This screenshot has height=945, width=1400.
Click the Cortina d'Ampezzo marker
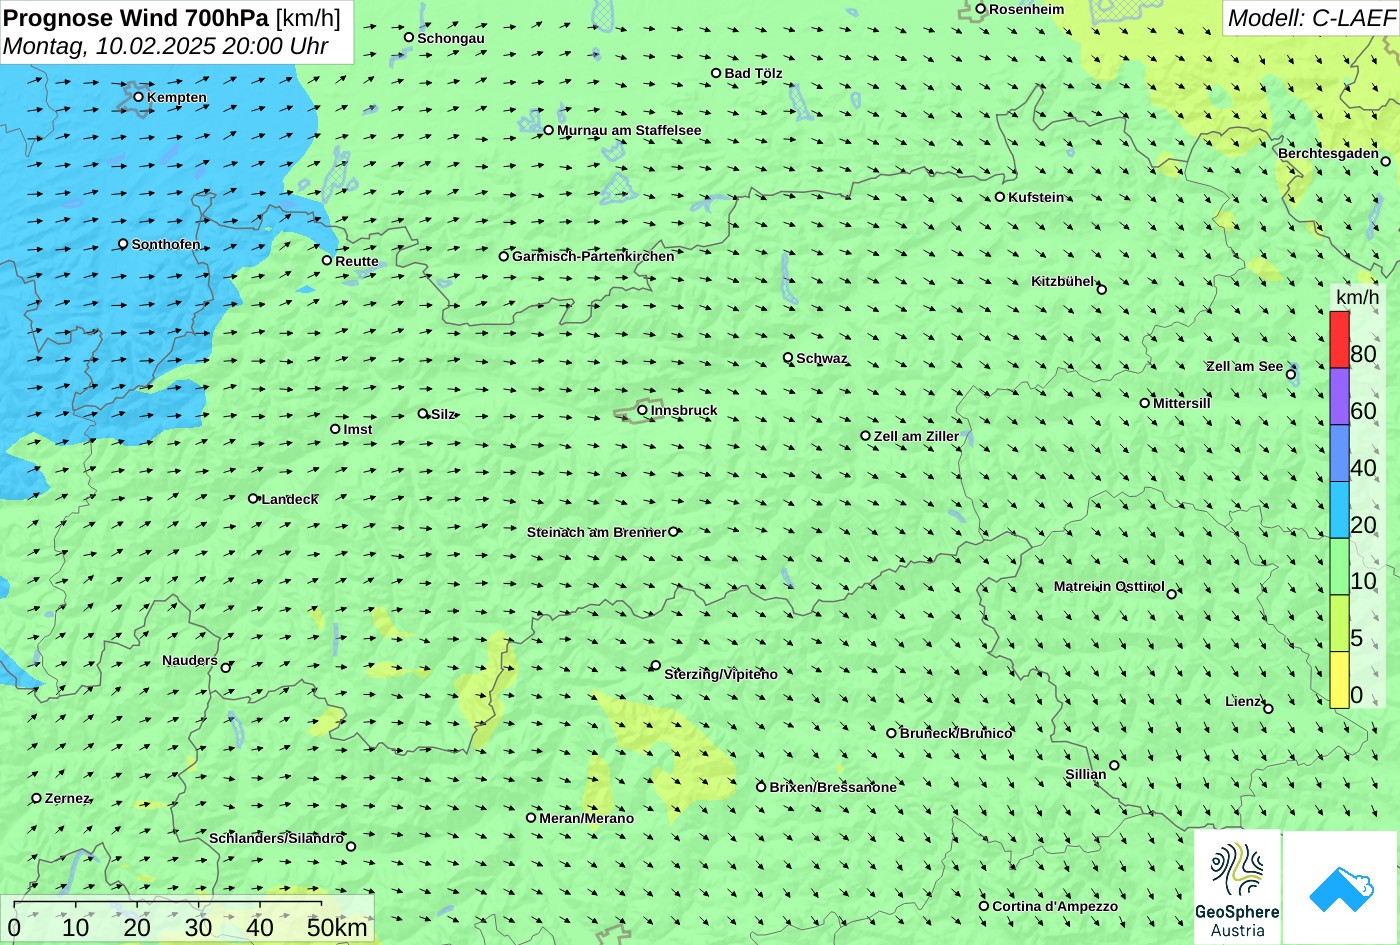[984, 906]
